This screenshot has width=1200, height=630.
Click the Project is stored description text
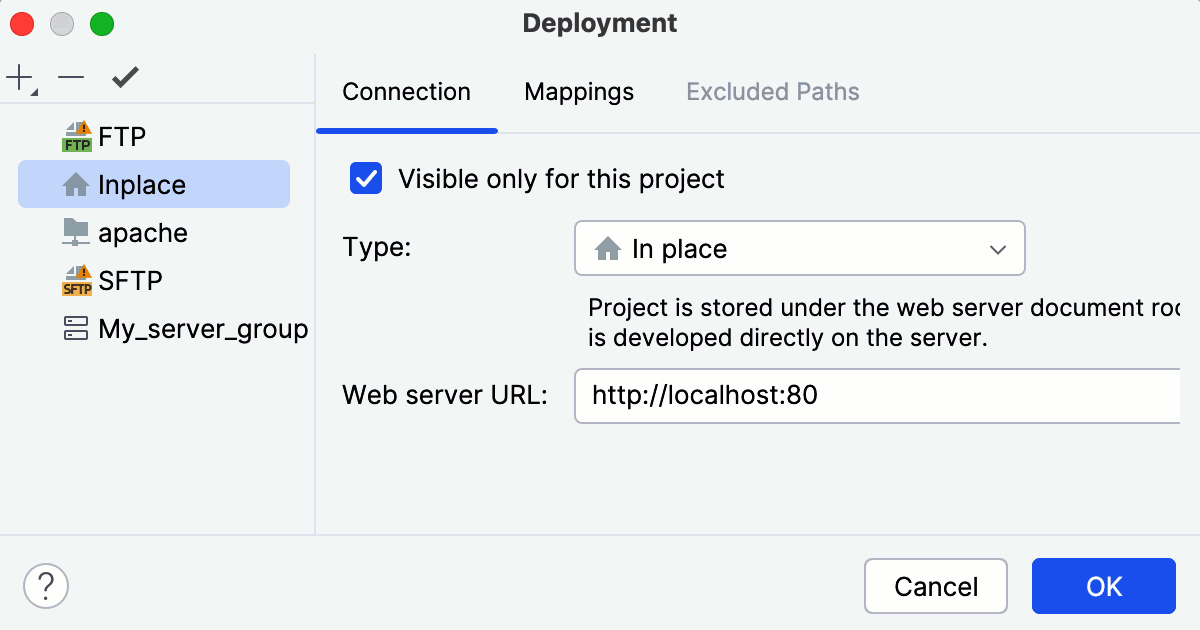click(x=884, y=322)
